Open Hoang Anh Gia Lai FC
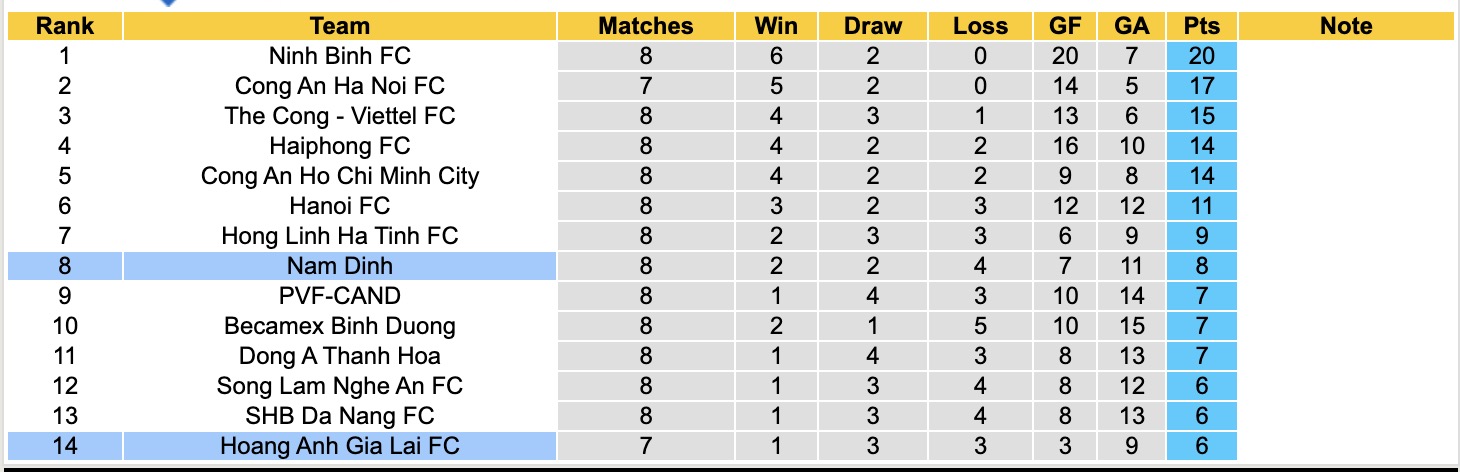The image size is (1460, 472). (339, 445)
